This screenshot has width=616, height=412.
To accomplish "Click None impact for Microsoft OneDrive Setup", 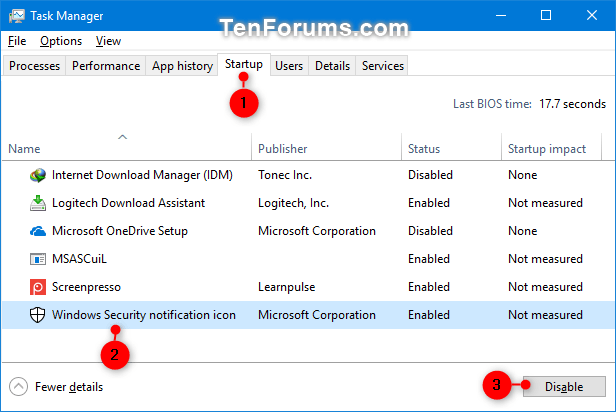I will 522,231.
